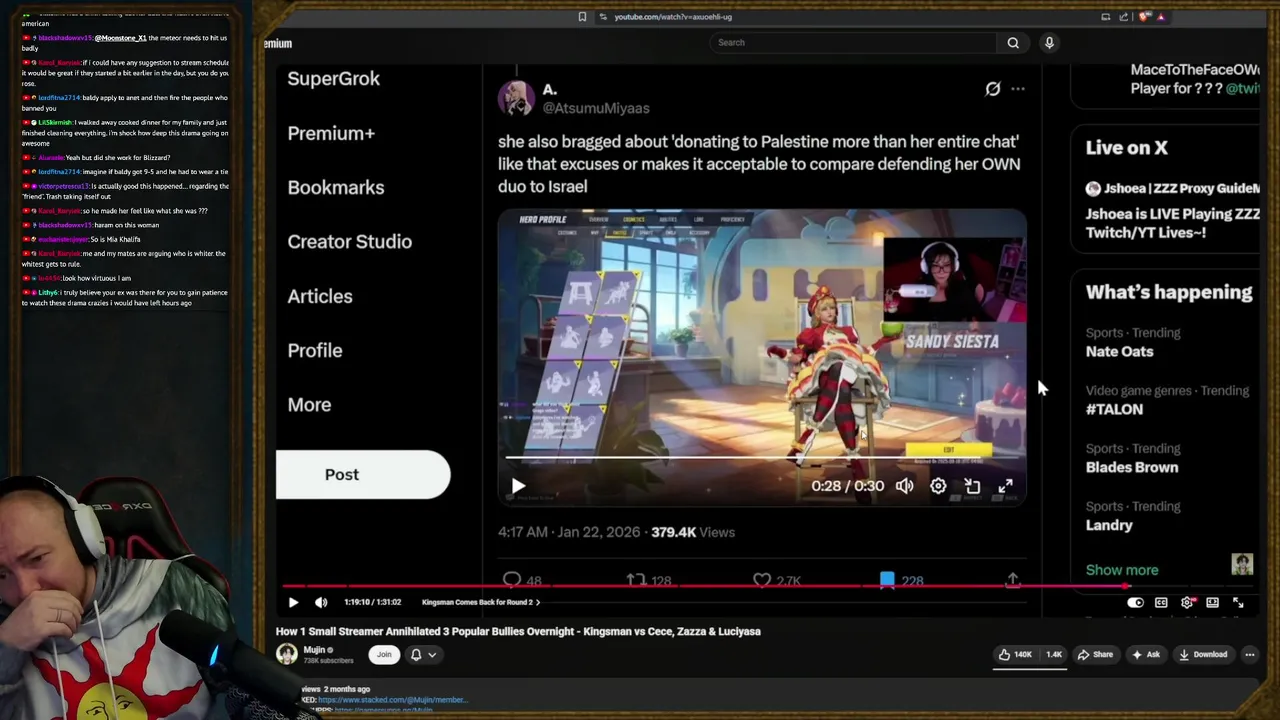Click the youtube.com address bar URL
Image resolution: width=1280 pixels, height=720 pixels.
tap(673, 17)
